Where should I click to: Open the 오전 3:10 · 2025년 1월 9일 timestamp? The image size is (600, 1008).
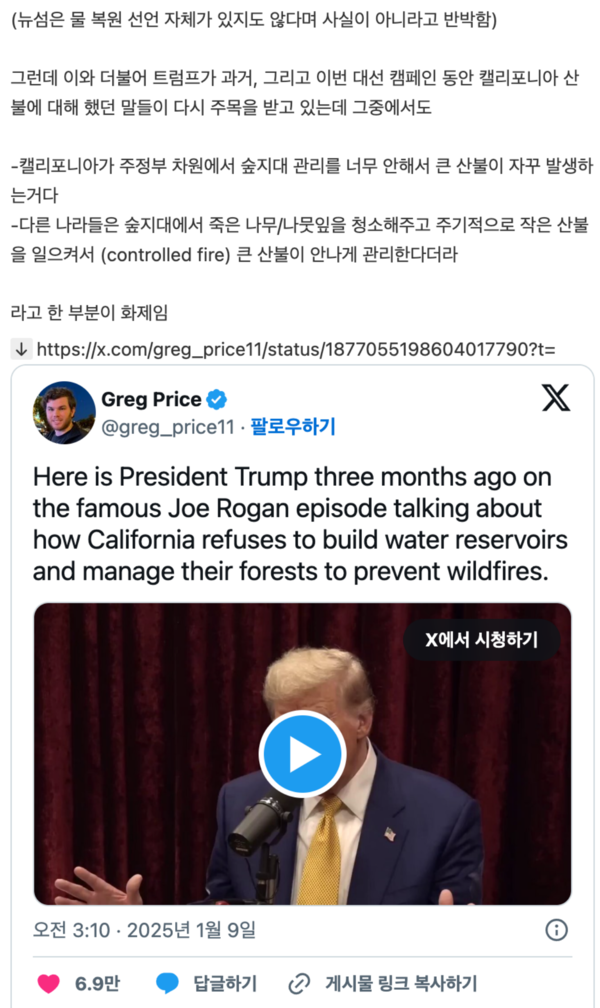click(144, 930)
